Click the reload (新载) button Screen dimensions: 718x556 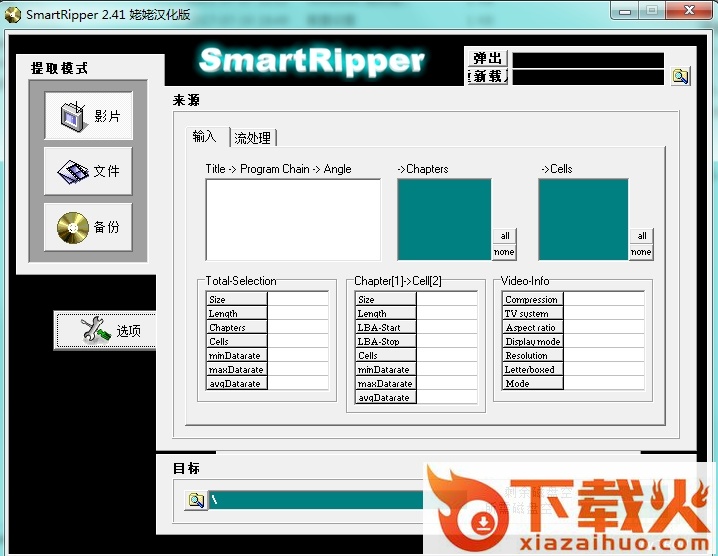pyautogui.click(x=488, y=76)
